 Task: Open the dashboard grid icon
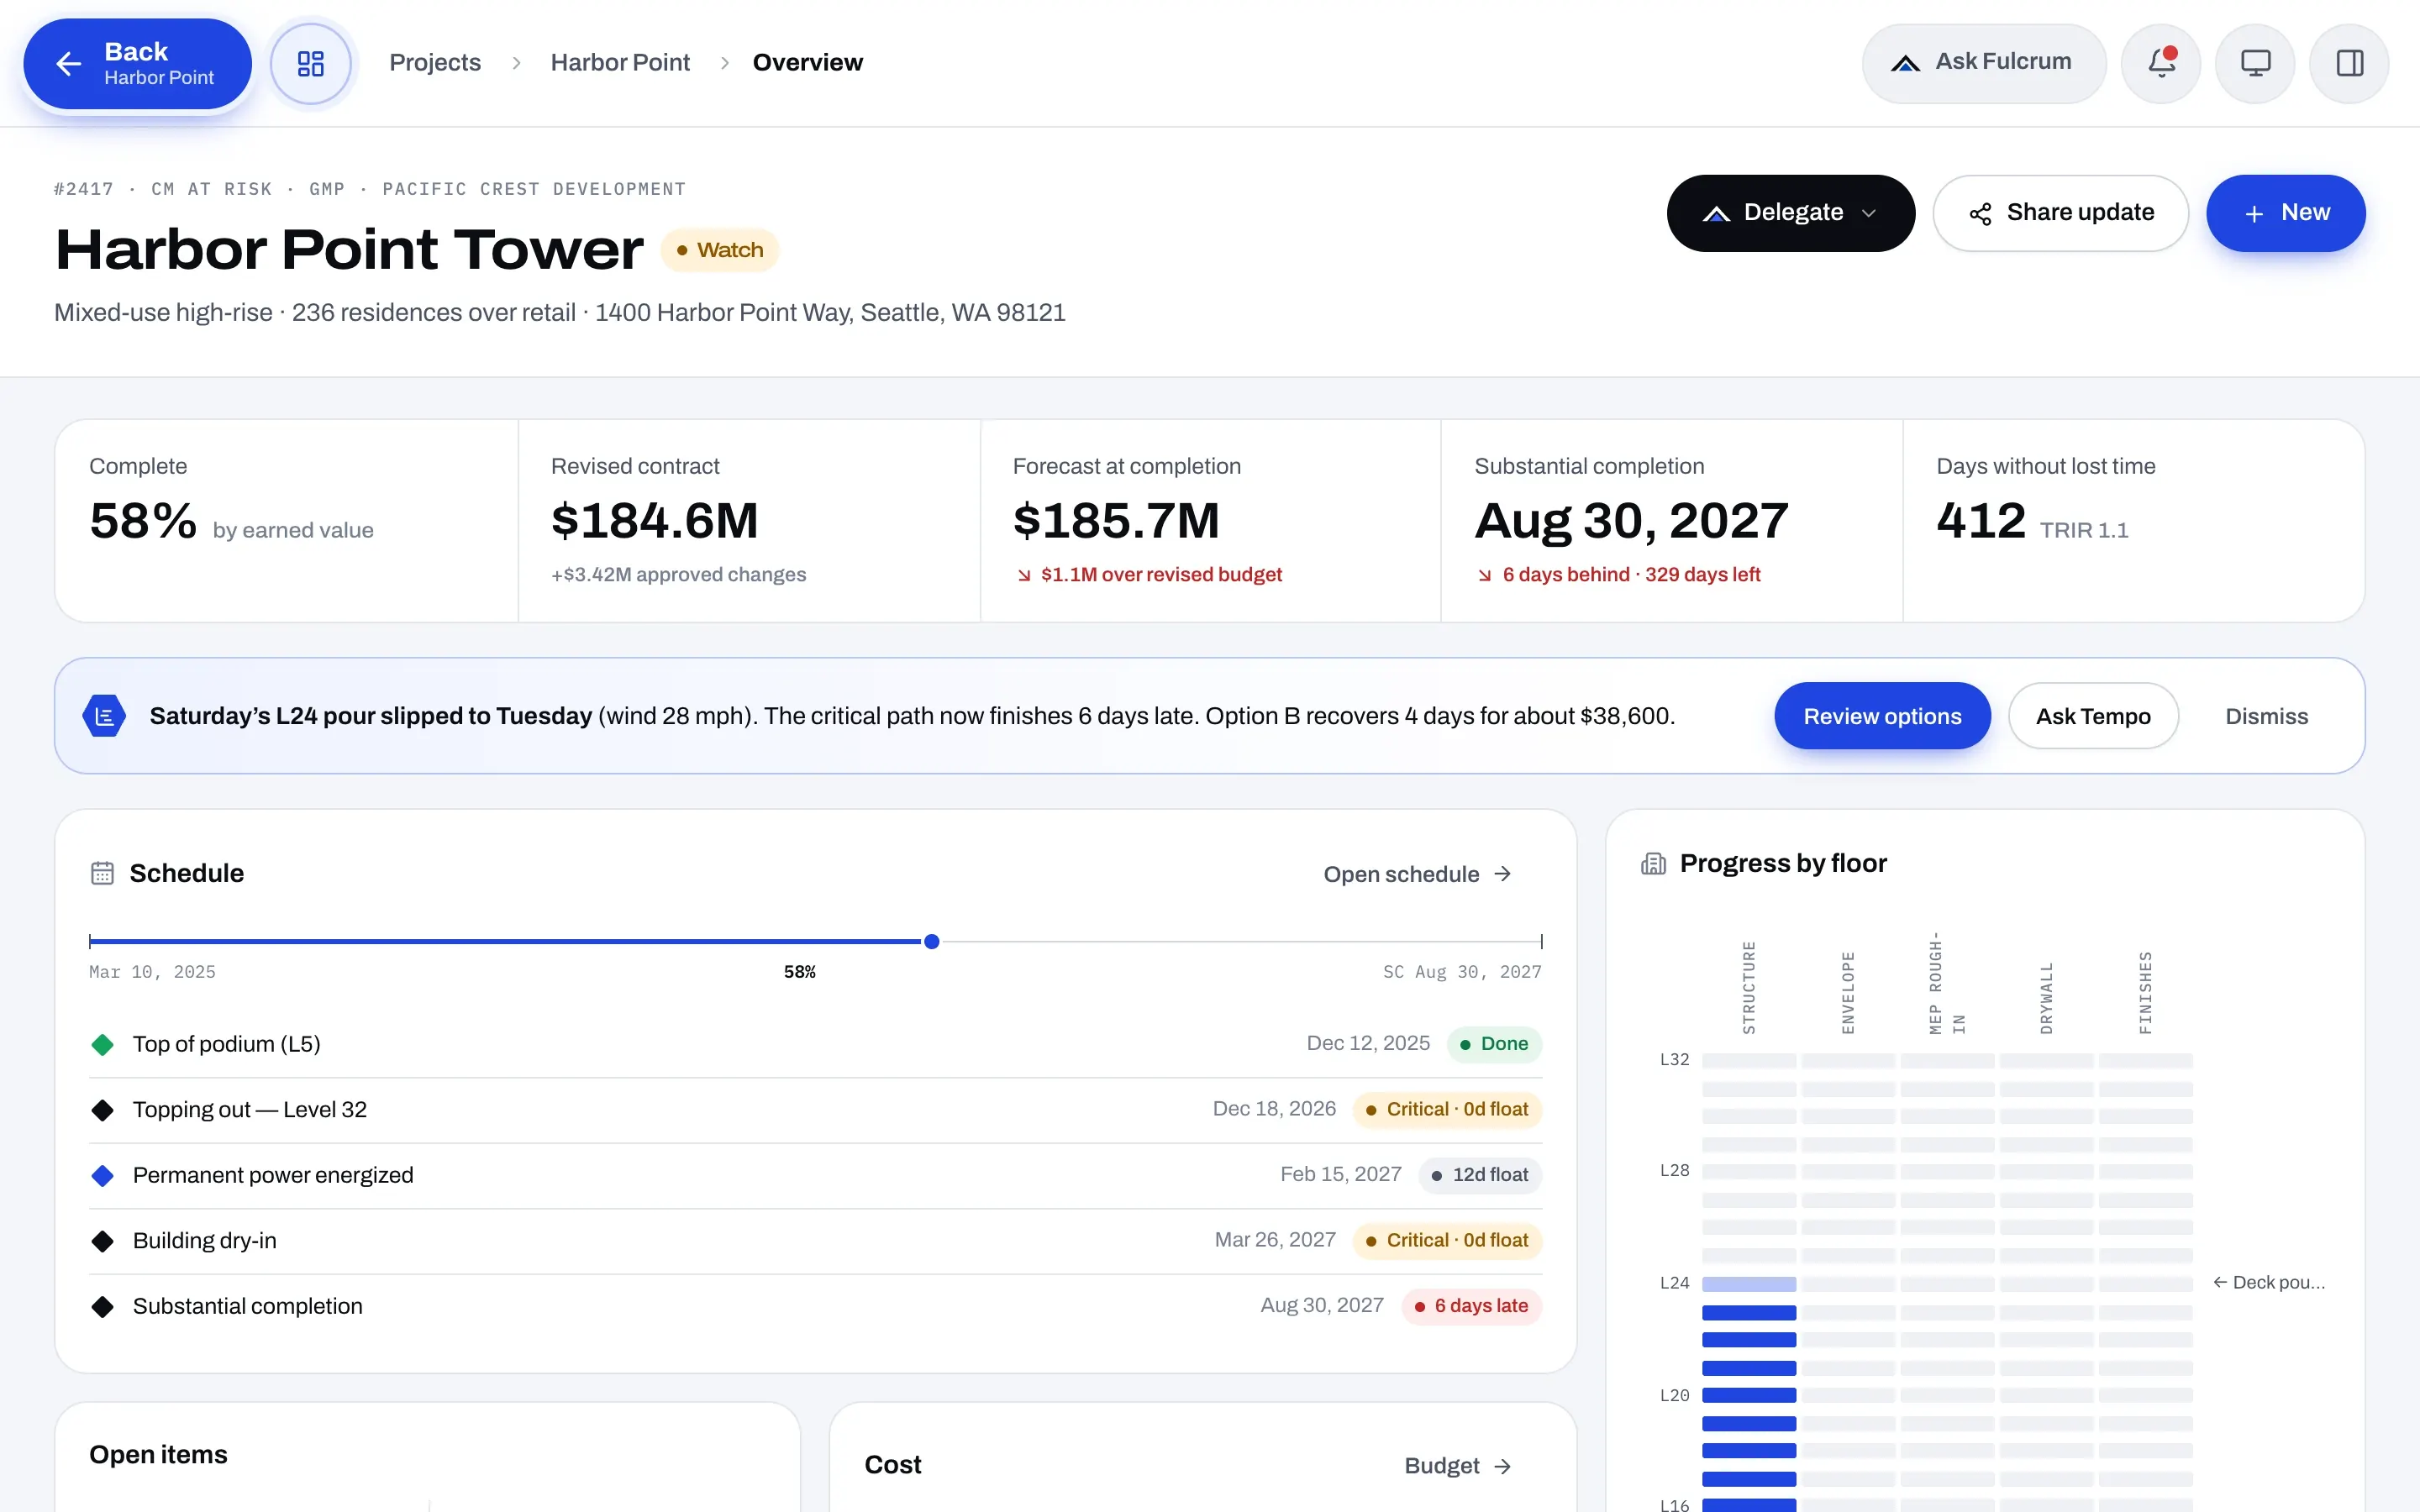tap(311, 63)
